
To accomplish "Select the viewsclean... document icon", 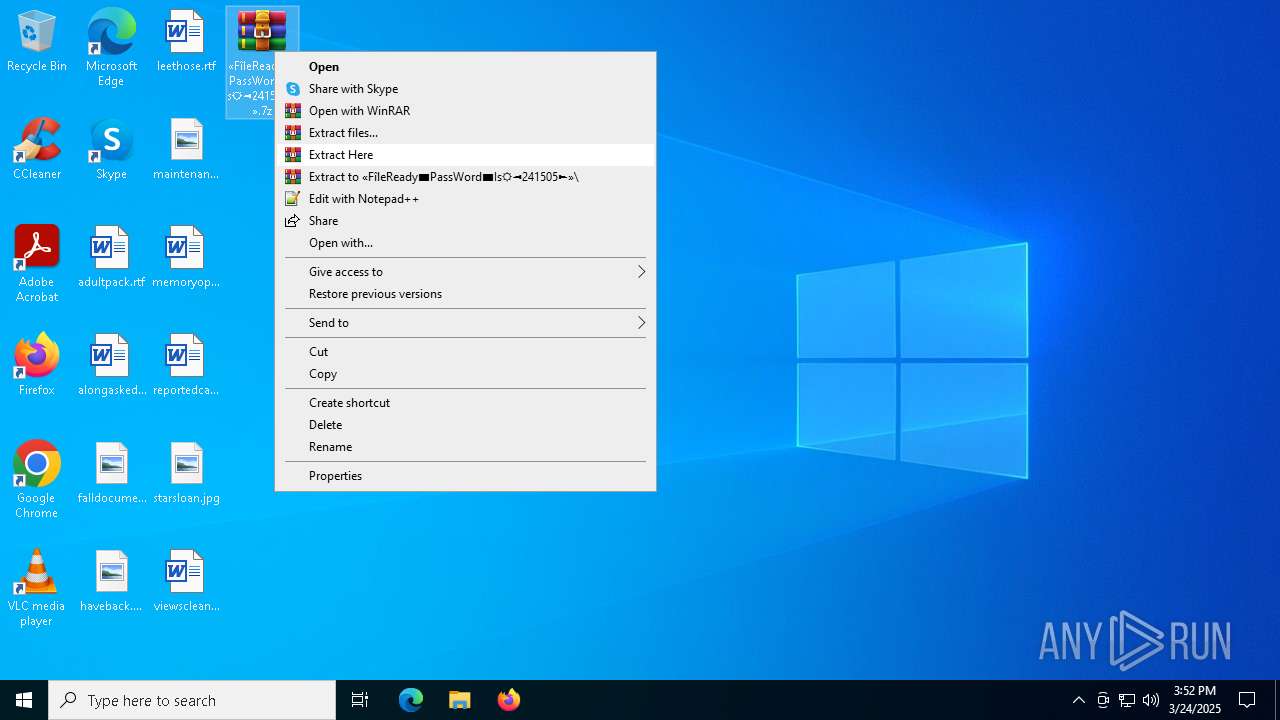I will [186, 582].
